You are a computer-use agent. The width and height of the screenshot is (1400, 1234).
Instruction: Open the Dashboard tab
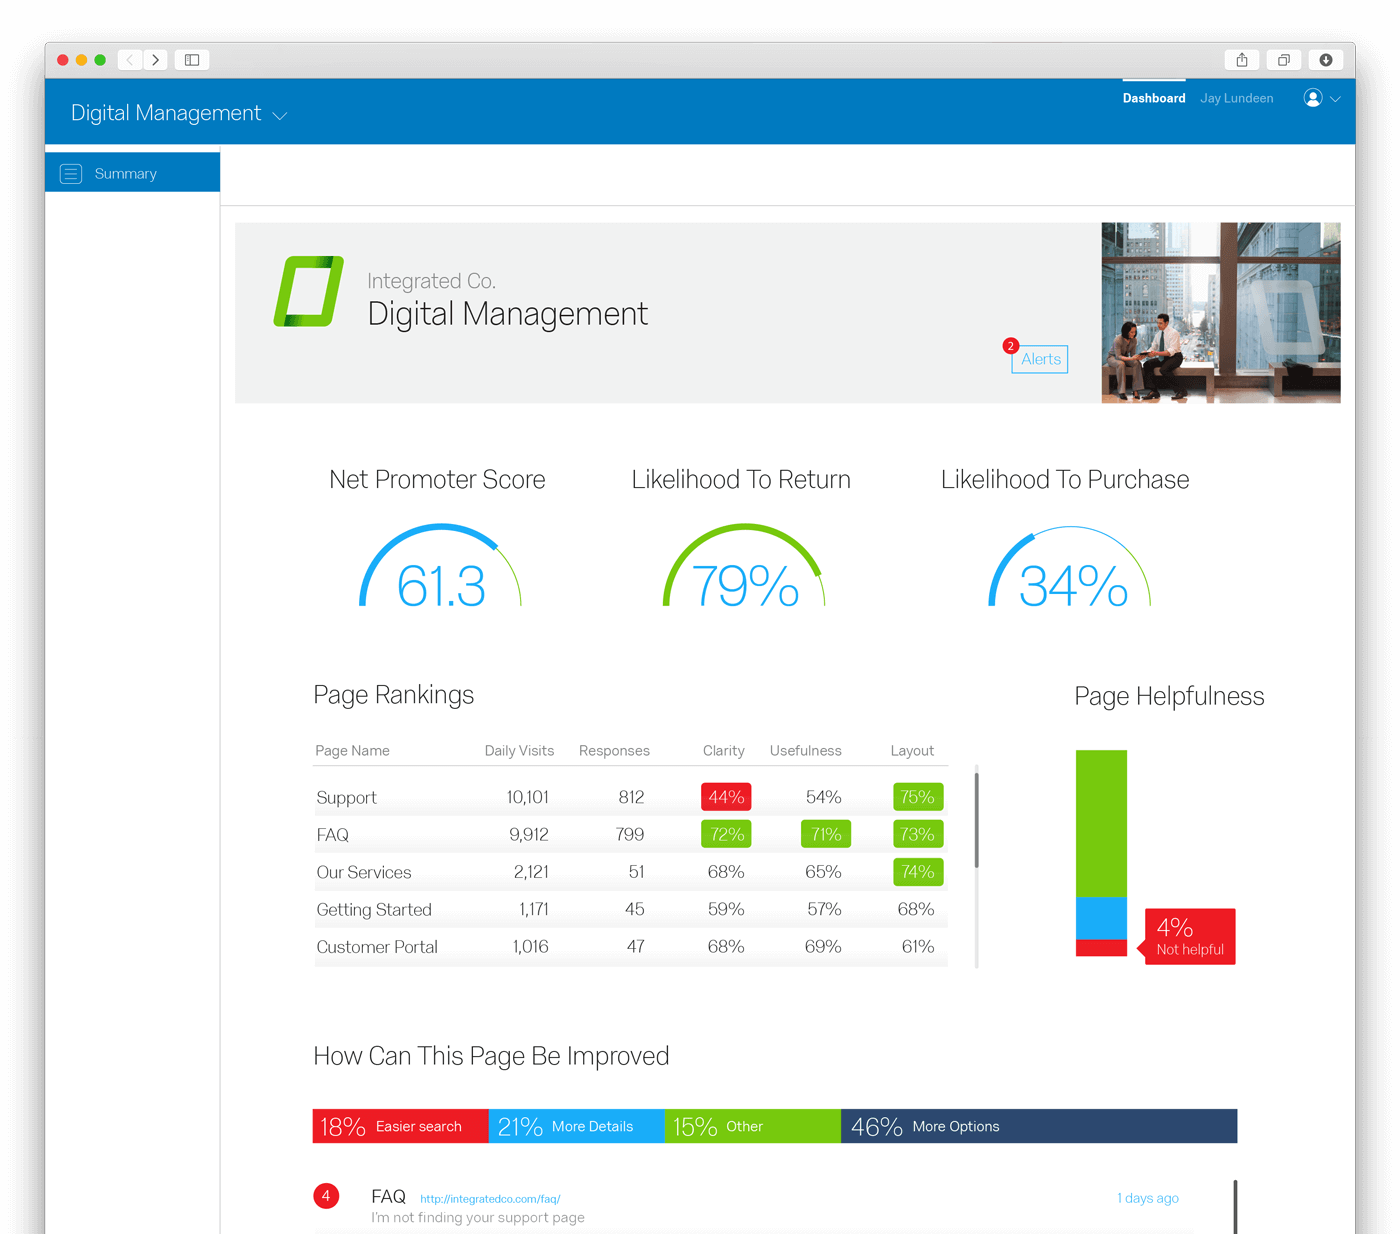(1154, 98)
